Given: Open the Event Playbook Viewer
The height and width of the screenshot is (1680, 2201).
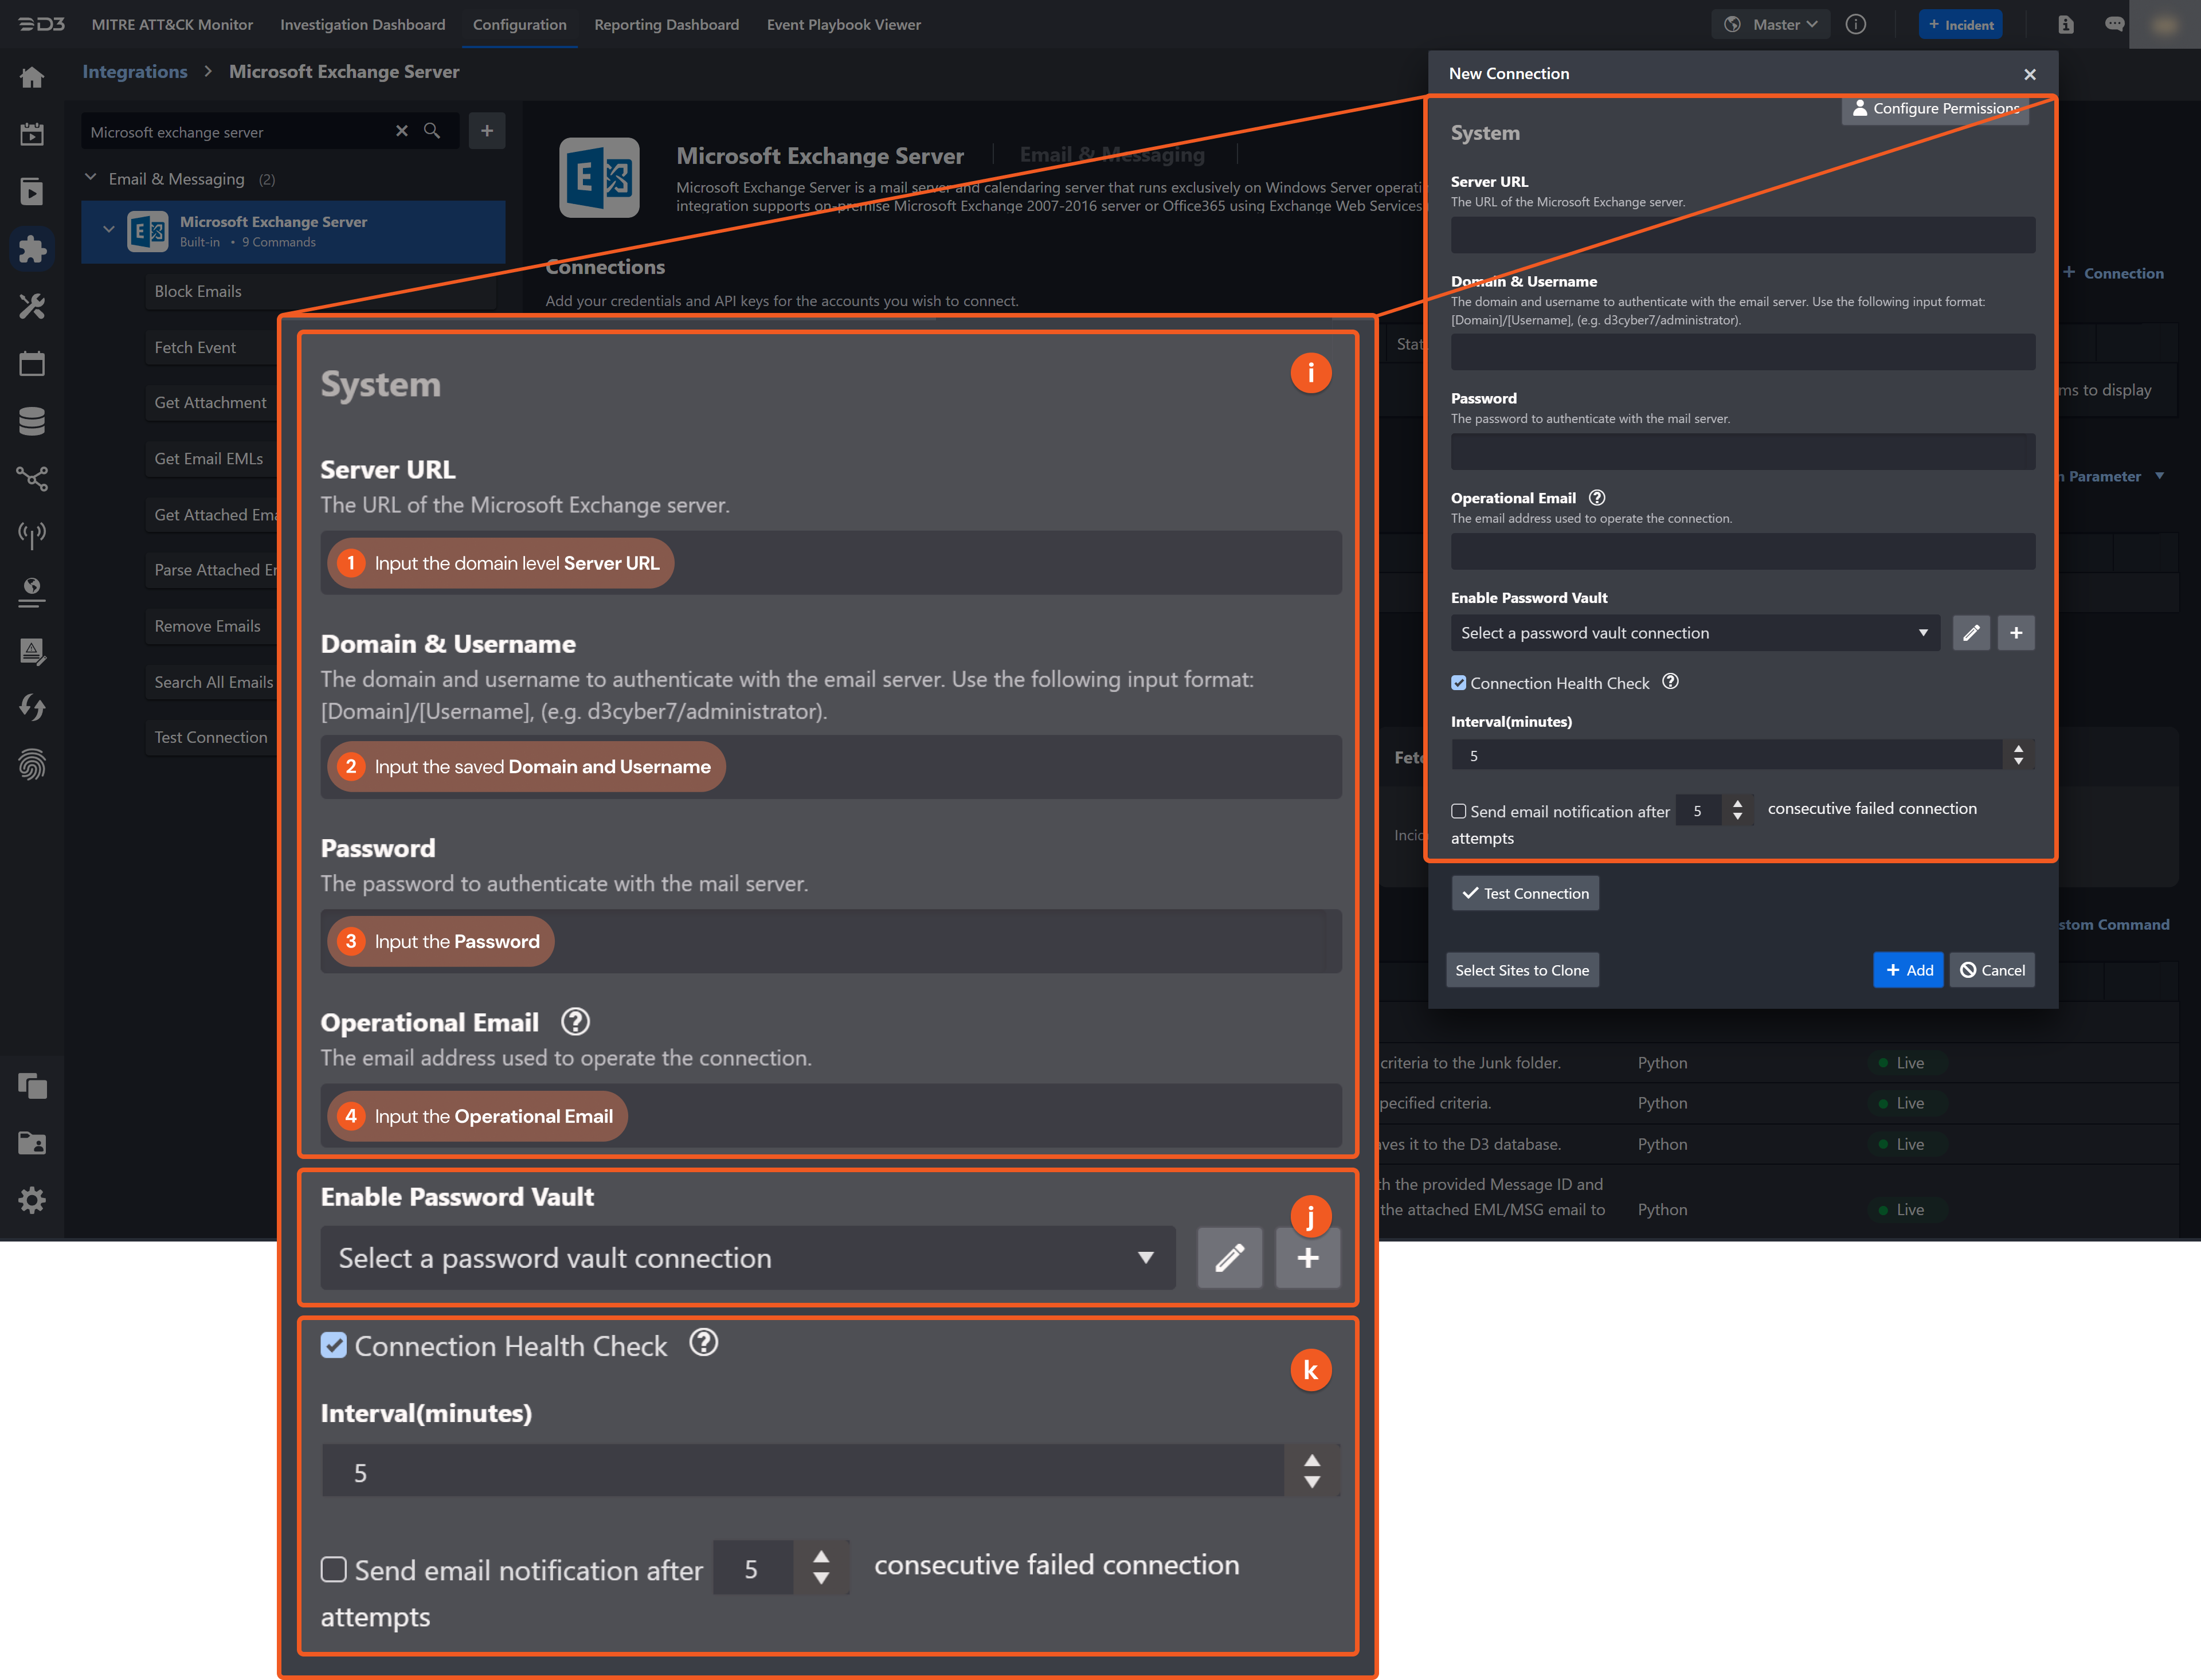Looking at the screenshot, I should point(843,24).
